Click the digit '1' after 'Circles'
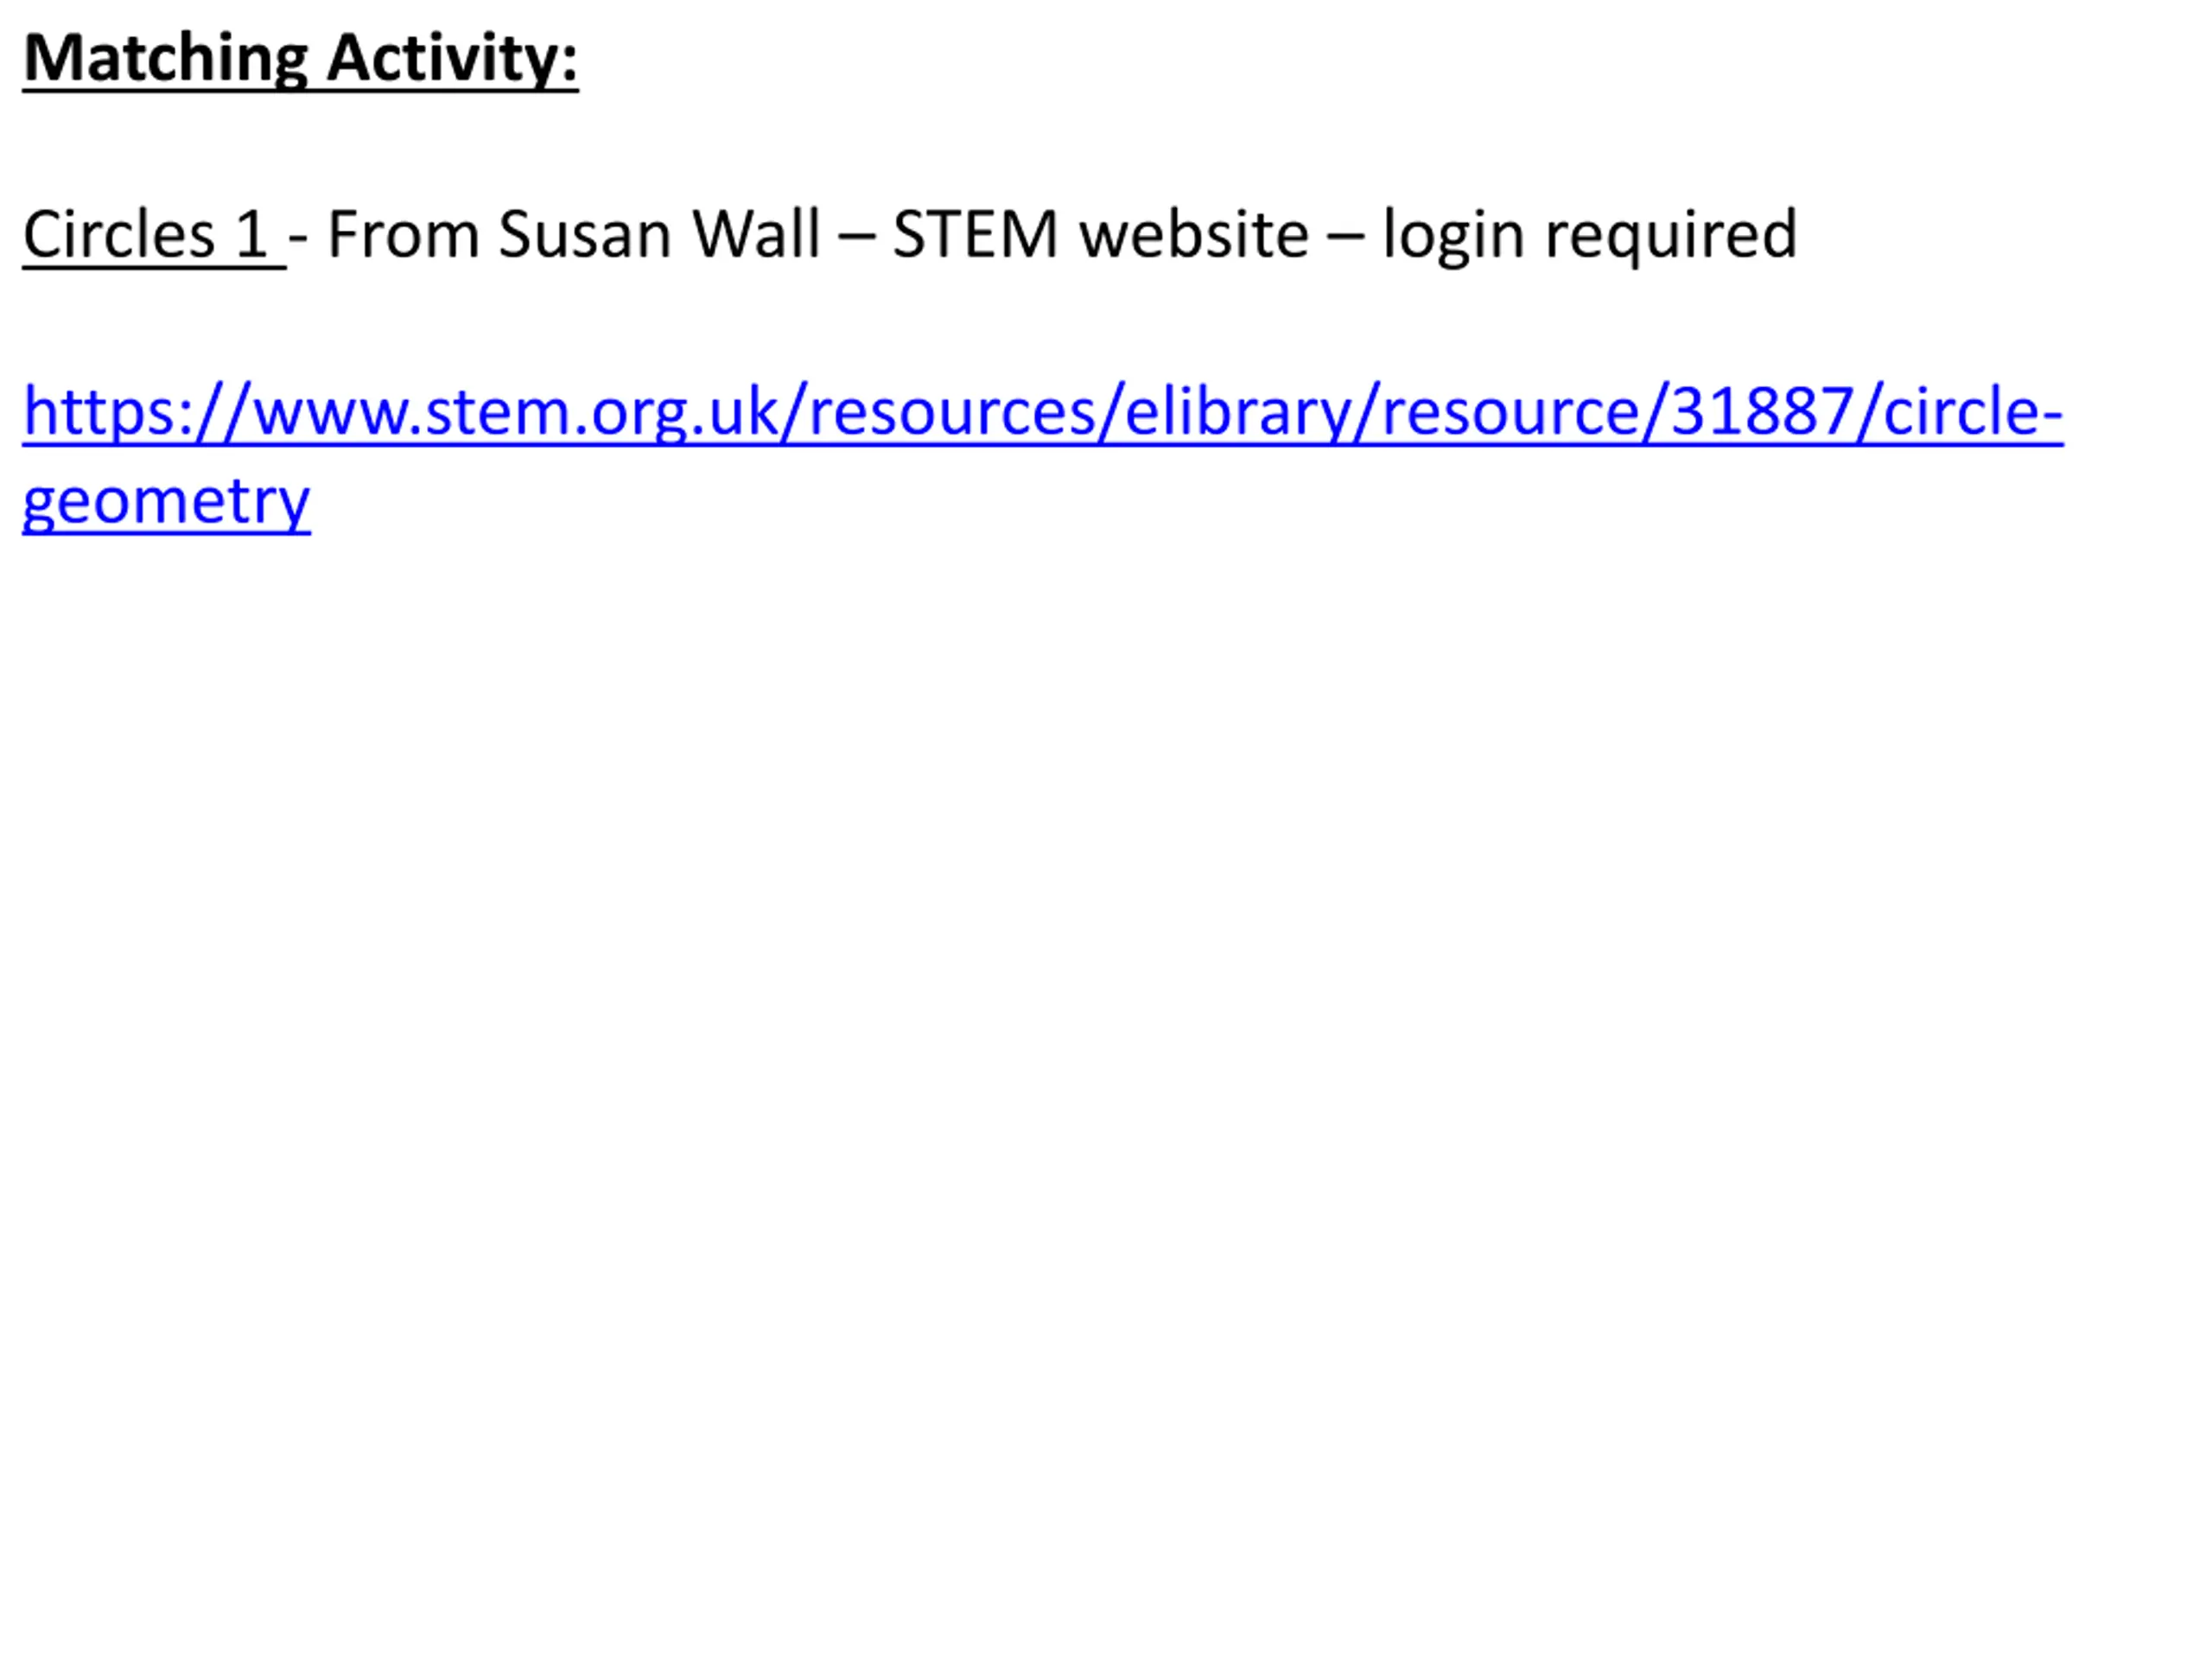The image size is (2212, 1659). pos(251,235)
